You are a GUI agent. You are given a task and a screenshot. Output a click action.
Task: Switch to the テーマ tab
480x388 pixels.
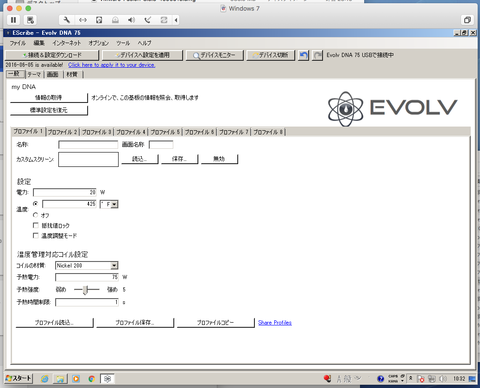[34, 74]
